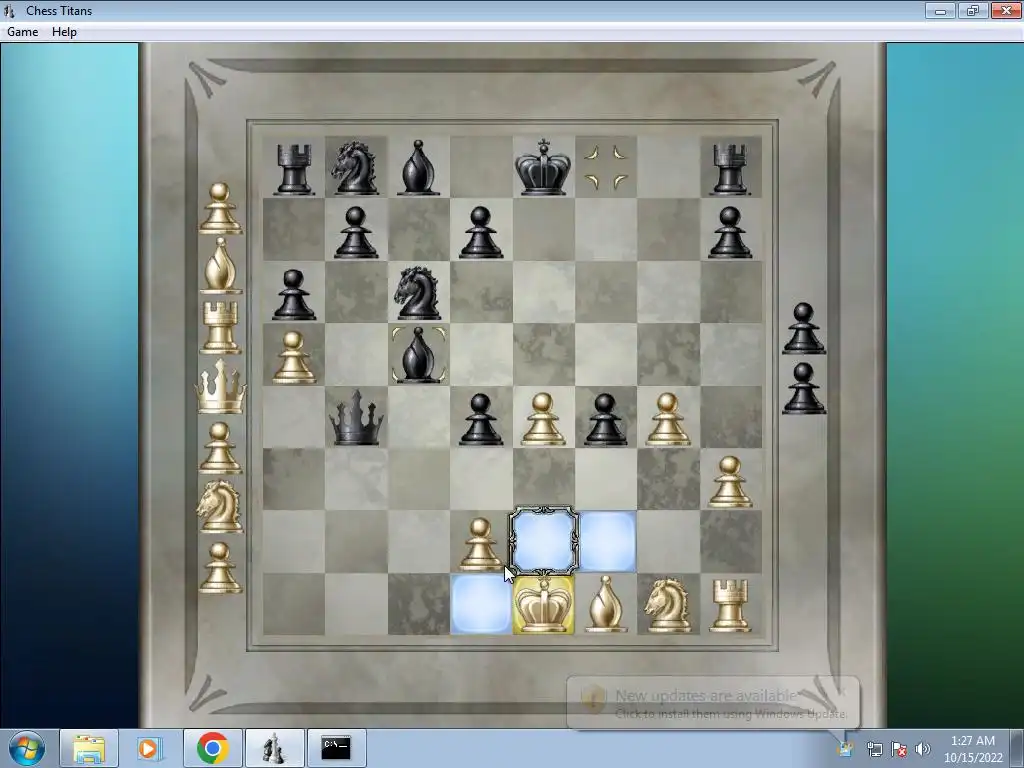Click the Windows Update tray icon

tap(846, 749)
